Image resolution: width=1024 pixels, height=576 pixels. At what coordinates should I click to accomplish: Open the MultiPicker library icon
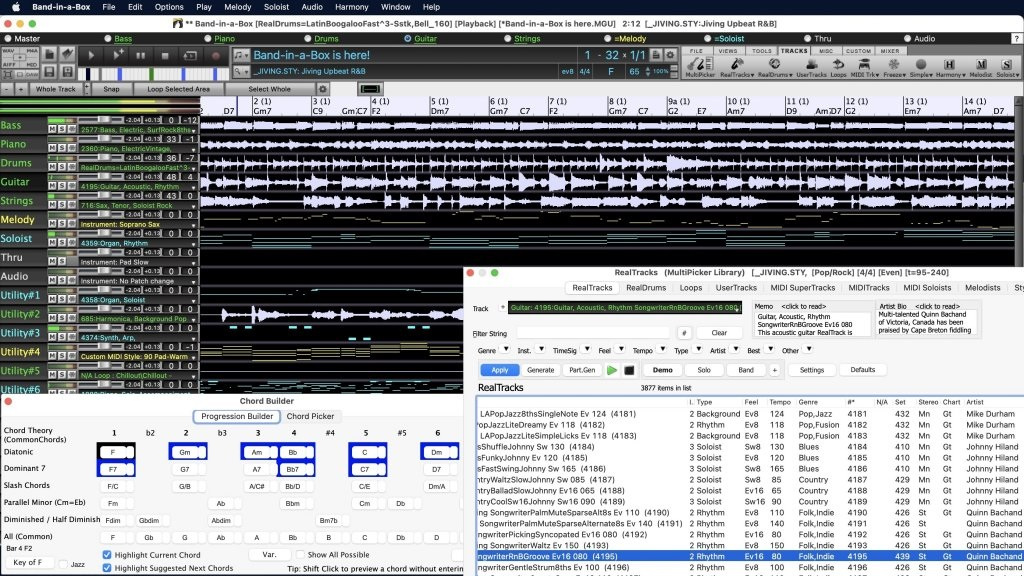click(x=700, y=65)
